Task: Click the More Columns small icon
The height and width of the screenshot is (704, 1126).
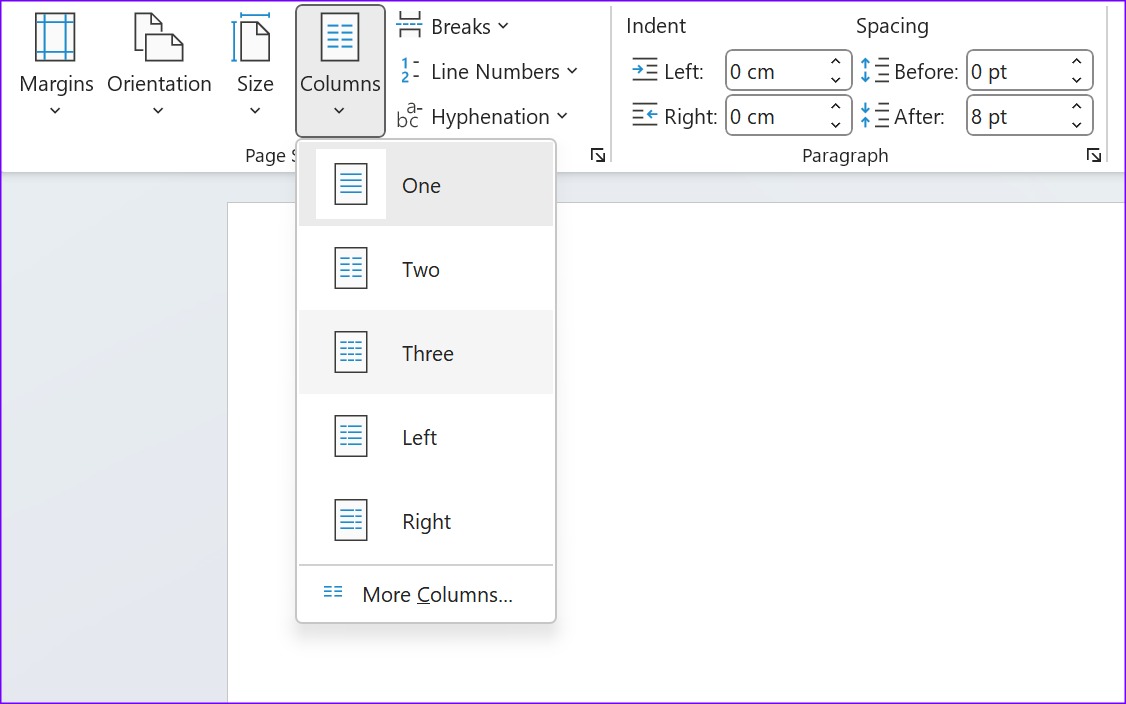Action: point(332,592)
